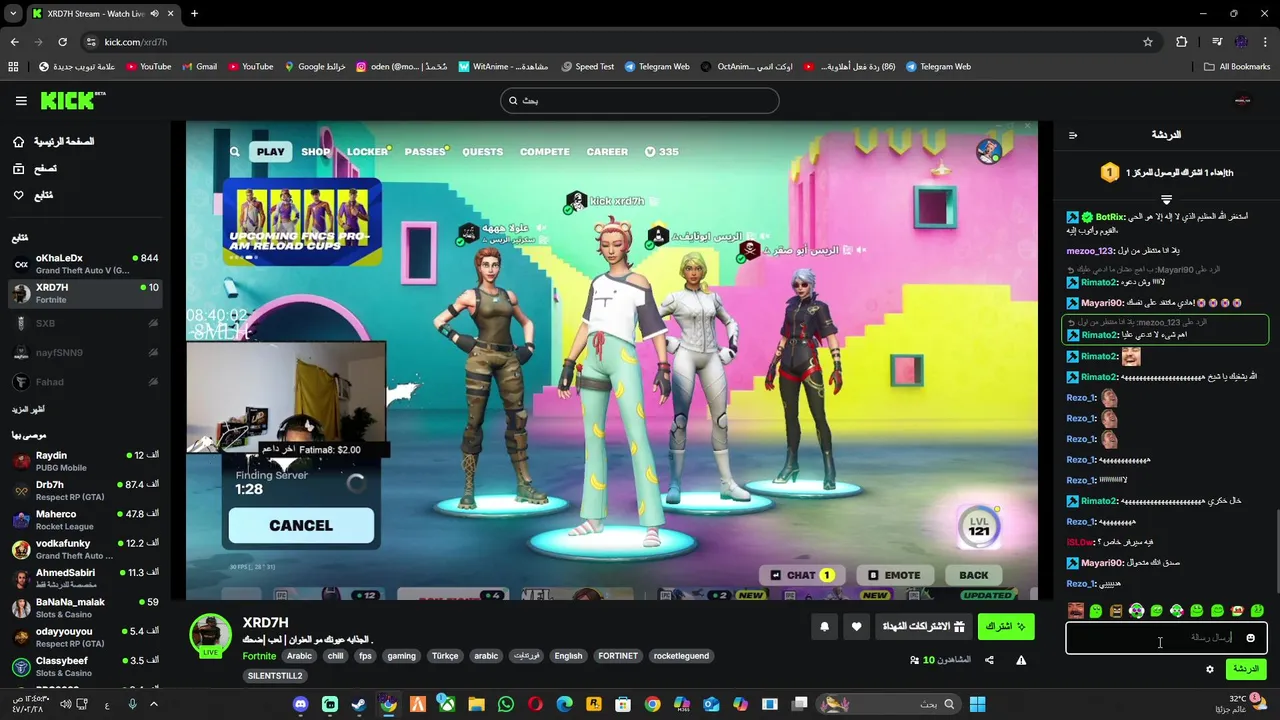Open AhmedSabiri channel in the sidebar
Image resolution: width=1280 pixels, height=720 pixels.
tap(85, 578)
